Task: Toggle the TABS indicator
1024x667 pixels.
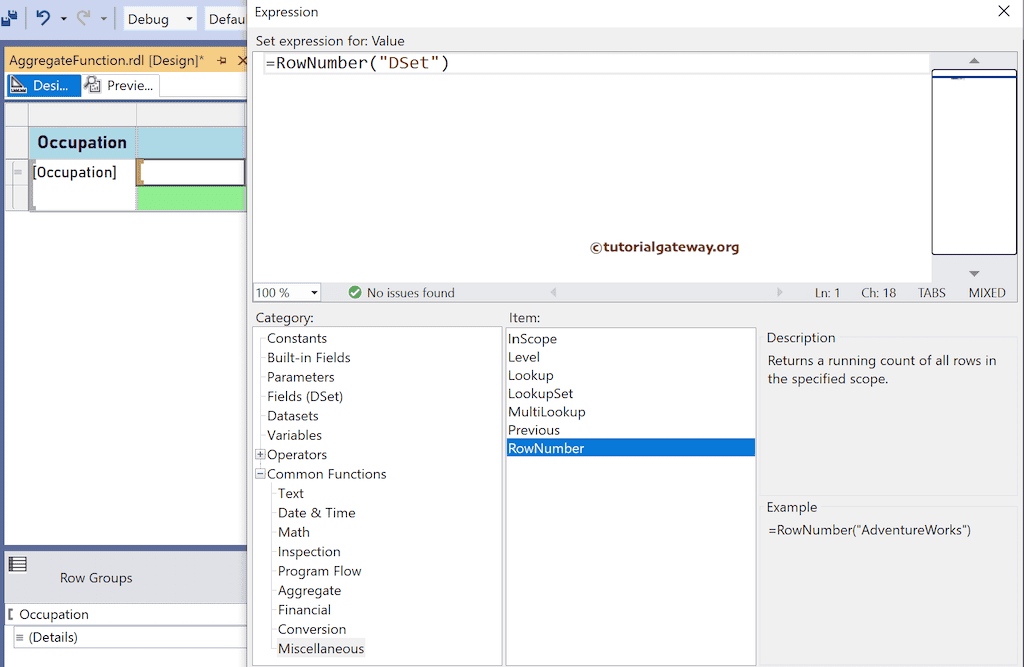Action: pyautogui.click(x=931, y=292)
